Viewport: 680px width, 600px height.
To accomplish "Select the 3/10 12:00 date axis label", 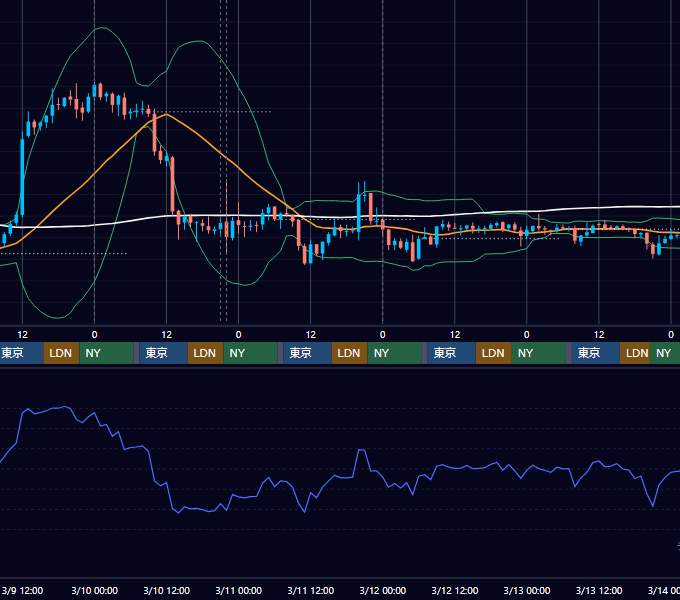I will (x=167, y=590).
